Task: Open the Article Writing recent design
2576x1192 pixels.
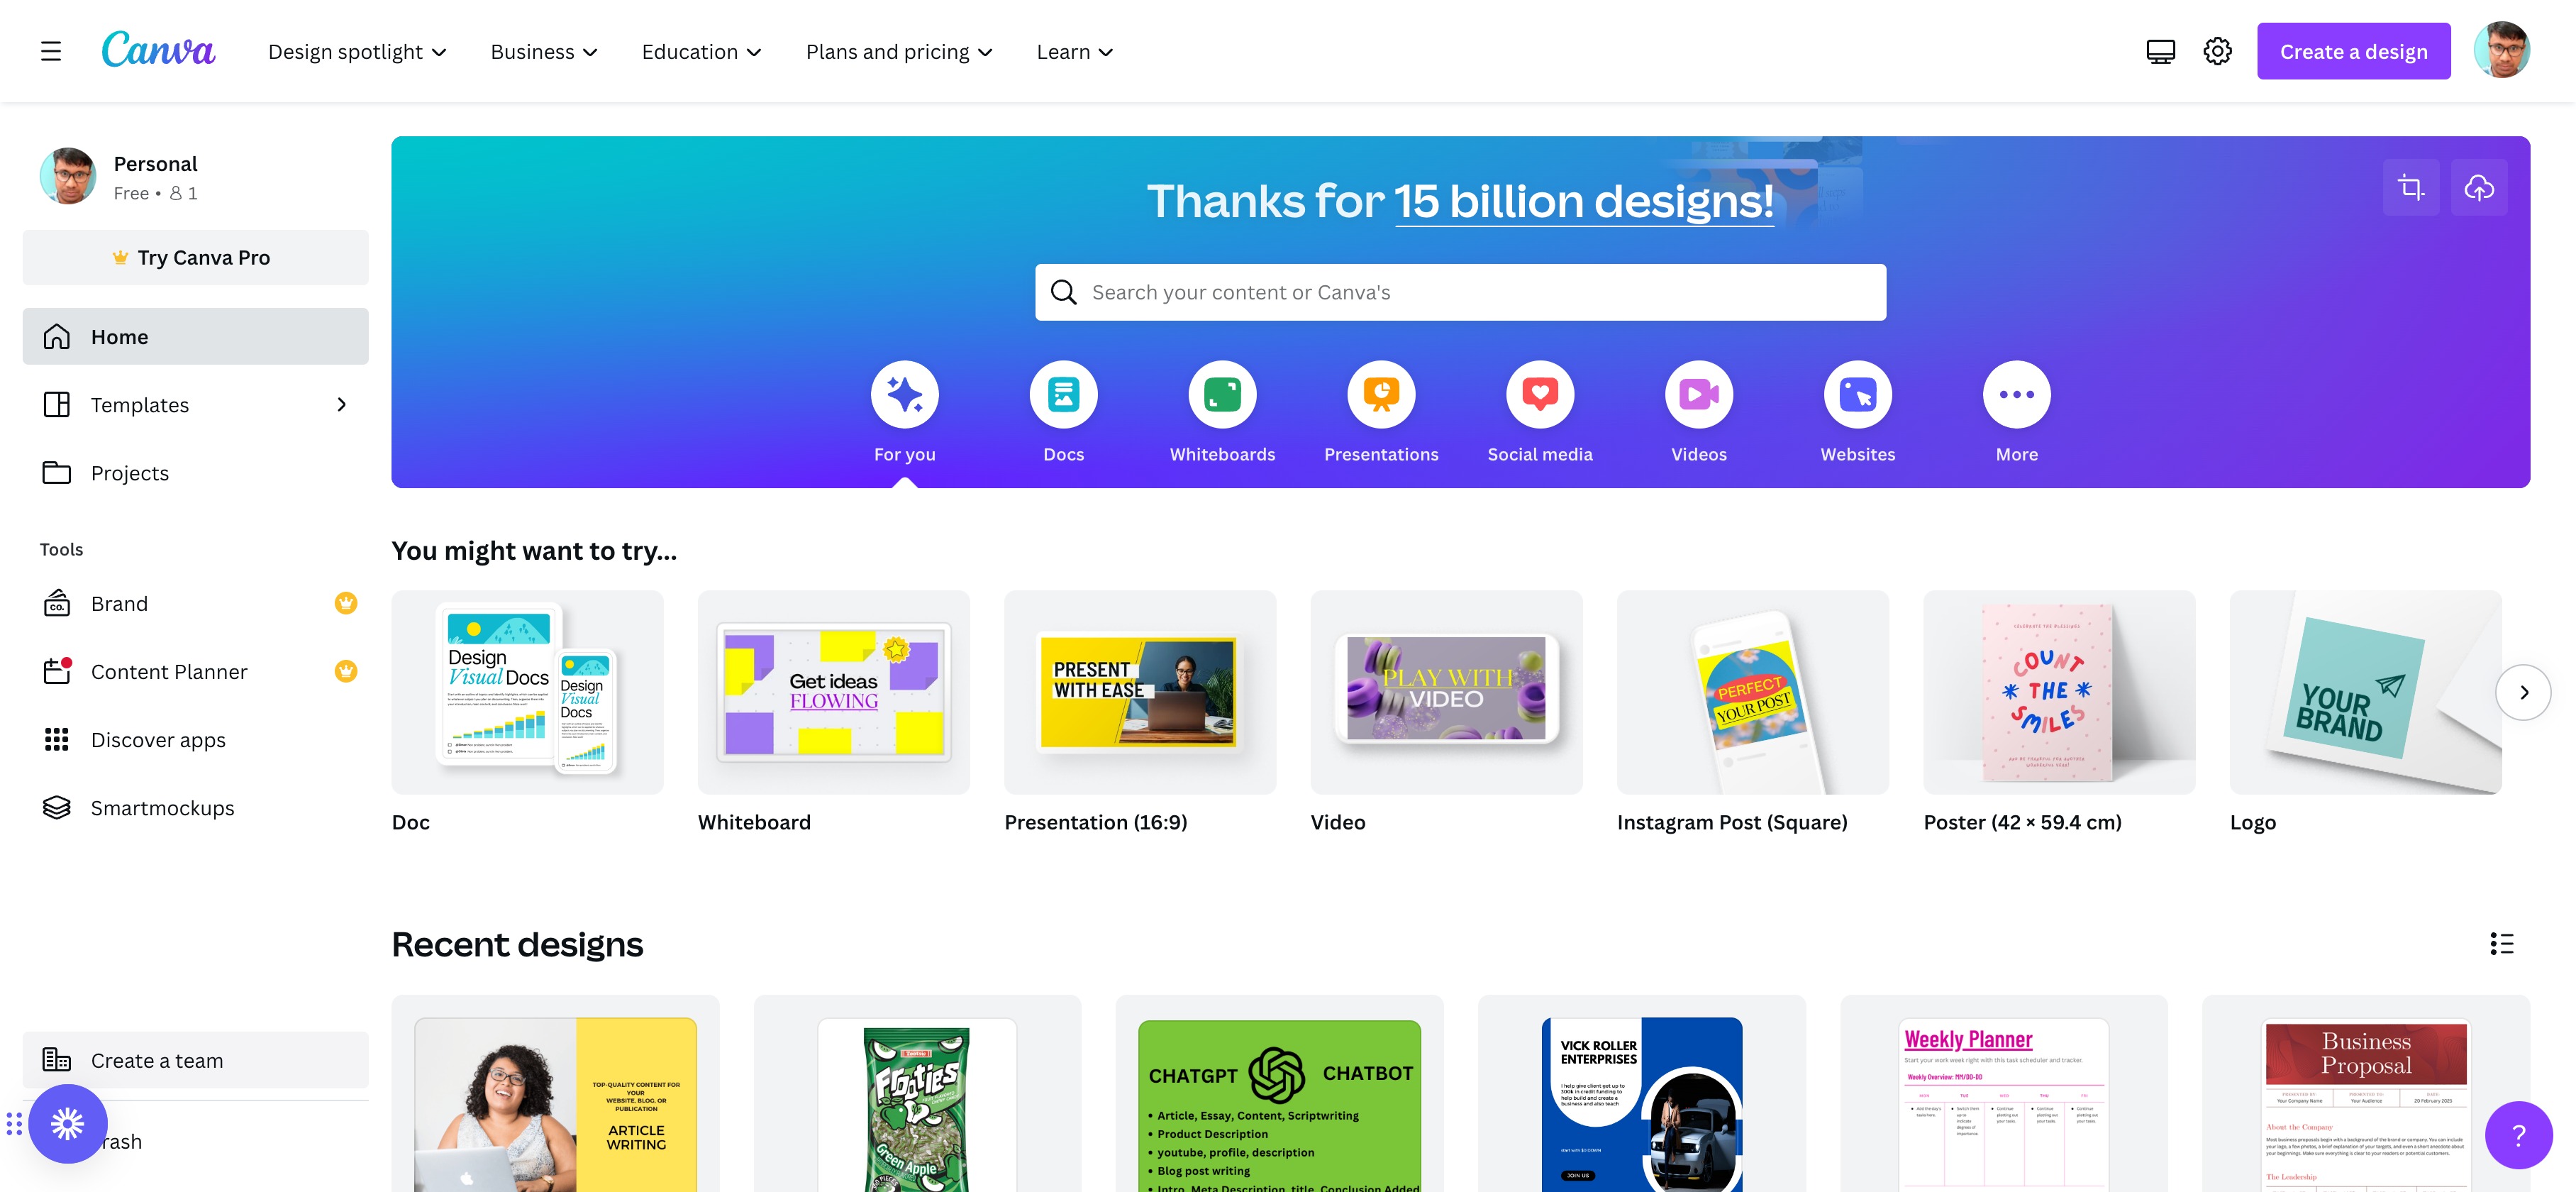Action: 555,1094
